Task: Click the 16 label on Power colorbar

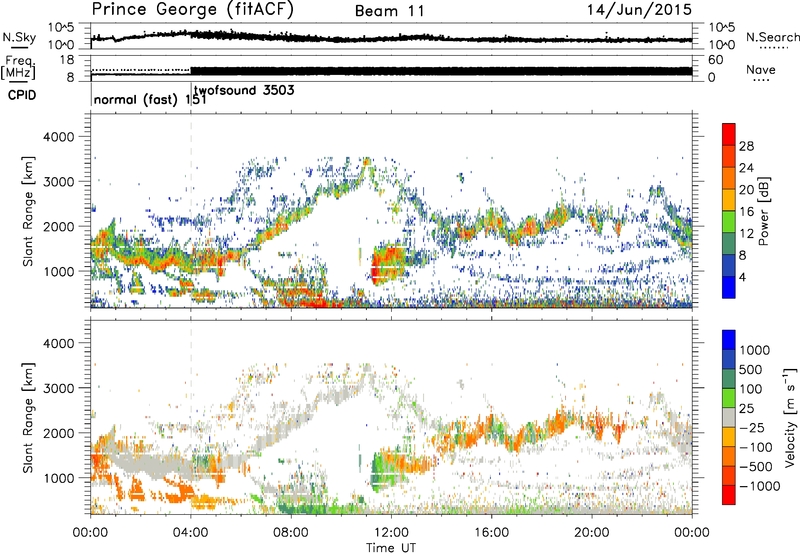Action: pos(746,212)
